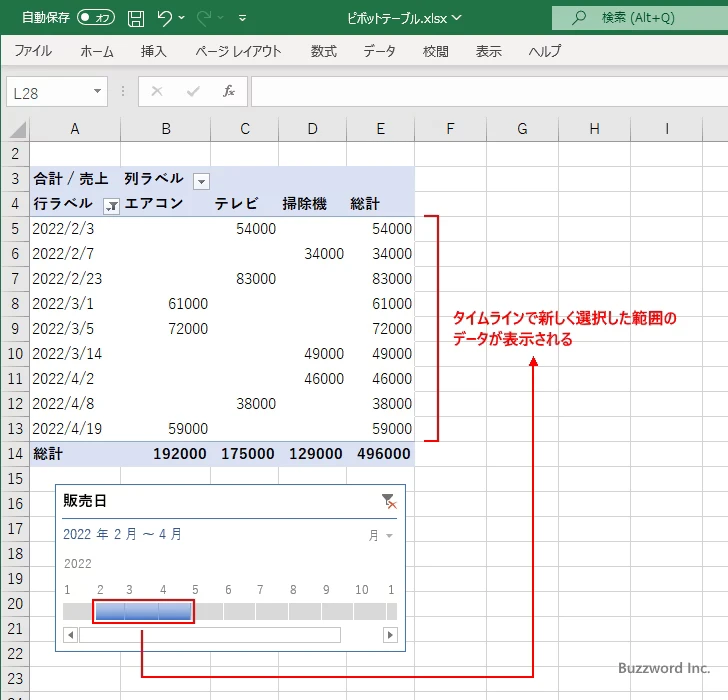Click the grand total 496000 cell
This screenshot has height=700, width=728.
(x=381, y=454)
